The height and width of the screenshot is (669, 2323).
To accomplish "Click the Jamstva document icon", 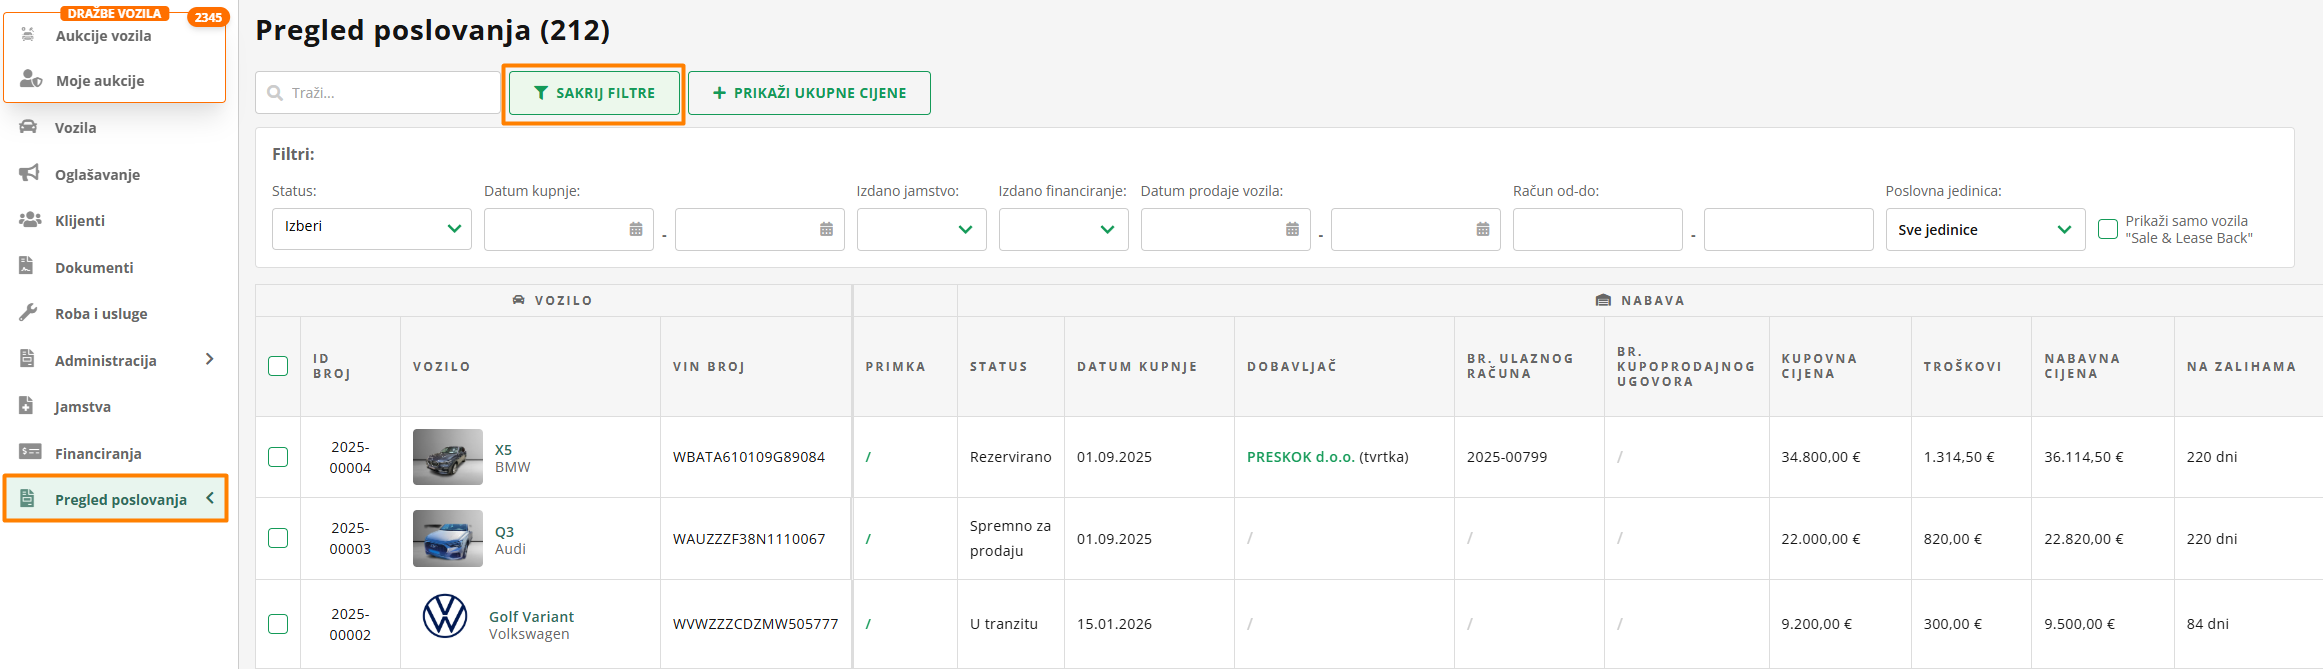I will tap(27, 406).
